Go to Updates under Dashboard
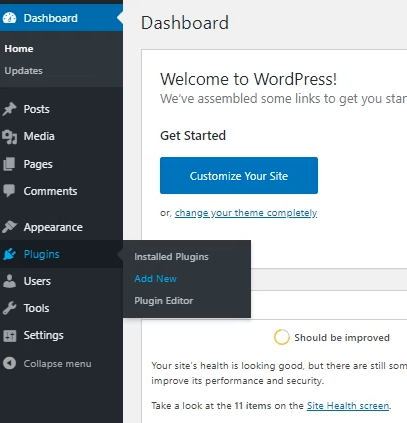This screenshot has height=423, width=407. [23, 71]
